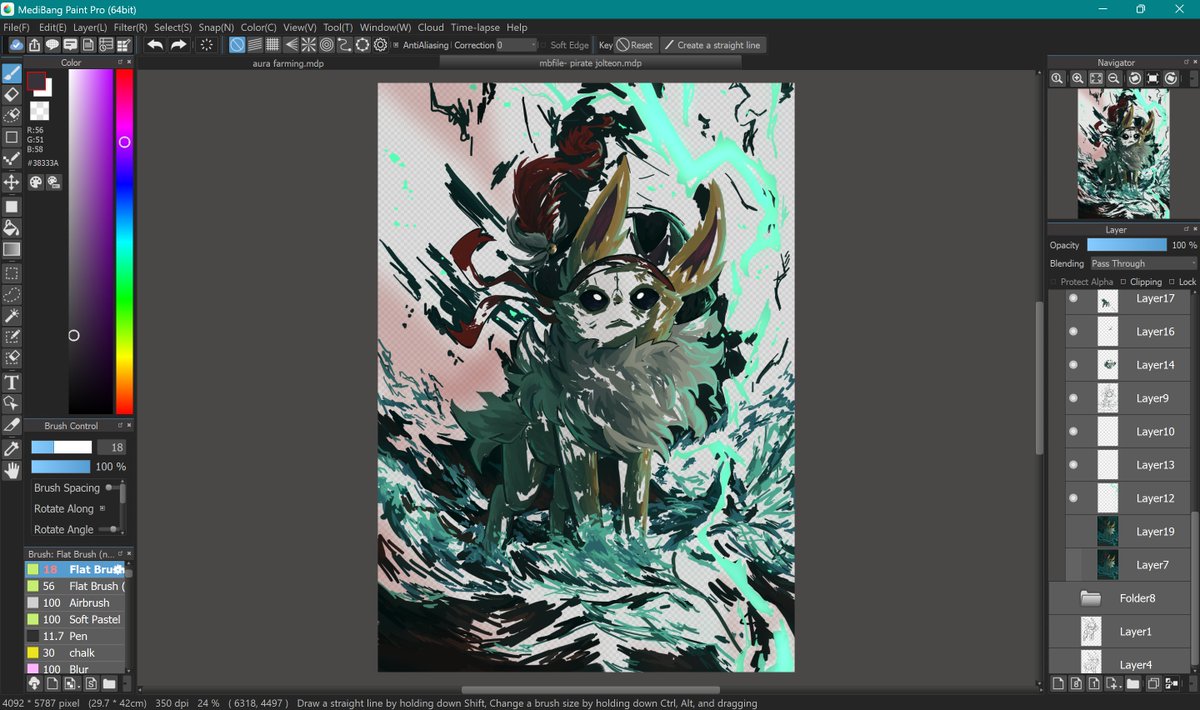
Task: Enable the concentric circle snap guide
Action: pos(327,45)
